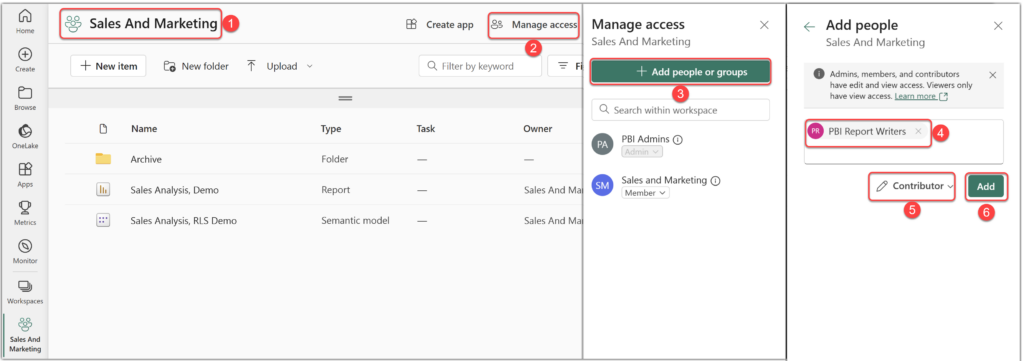This screenshot has width=1024, height=361.
Task: Close the Add people panel
Action: pyautogui.click(x=998, y=25)
